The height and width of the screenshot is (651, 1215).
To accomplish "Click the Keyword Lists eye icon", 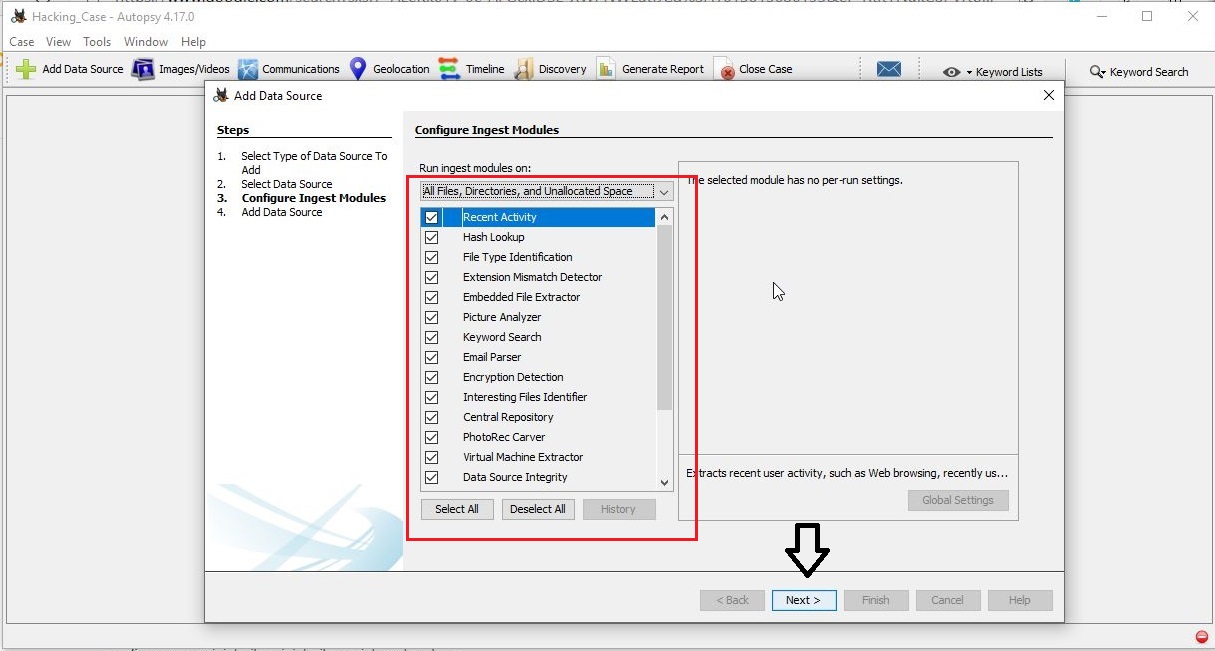I will [952, 72].
